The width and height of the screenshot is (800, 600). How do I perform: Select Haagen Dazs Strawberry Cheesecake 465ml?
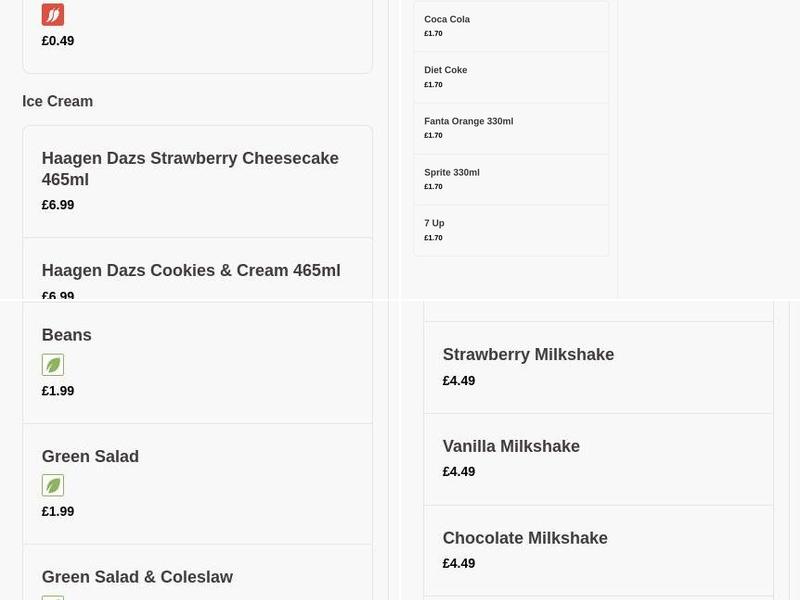(x=190, y=169)
